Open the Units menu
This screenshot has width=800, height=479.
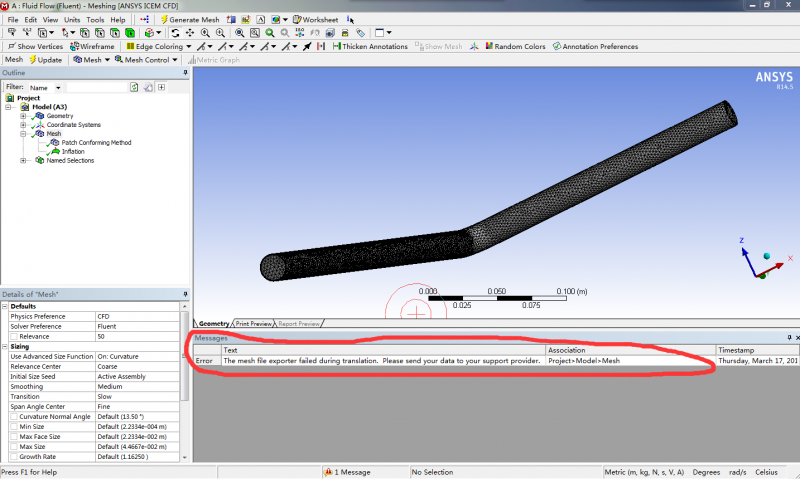point(72,20)
